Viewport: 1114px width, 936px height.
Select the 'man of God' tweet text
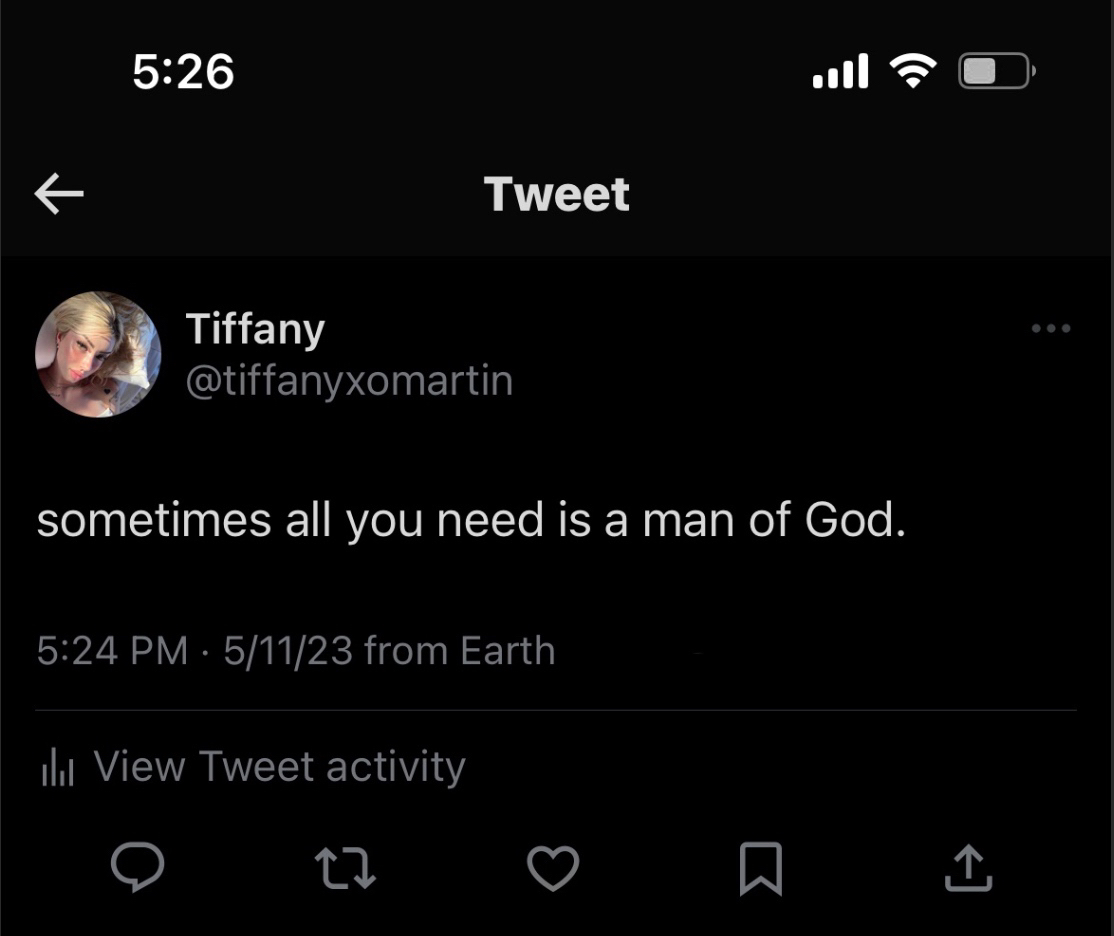[x=471, y=520]
